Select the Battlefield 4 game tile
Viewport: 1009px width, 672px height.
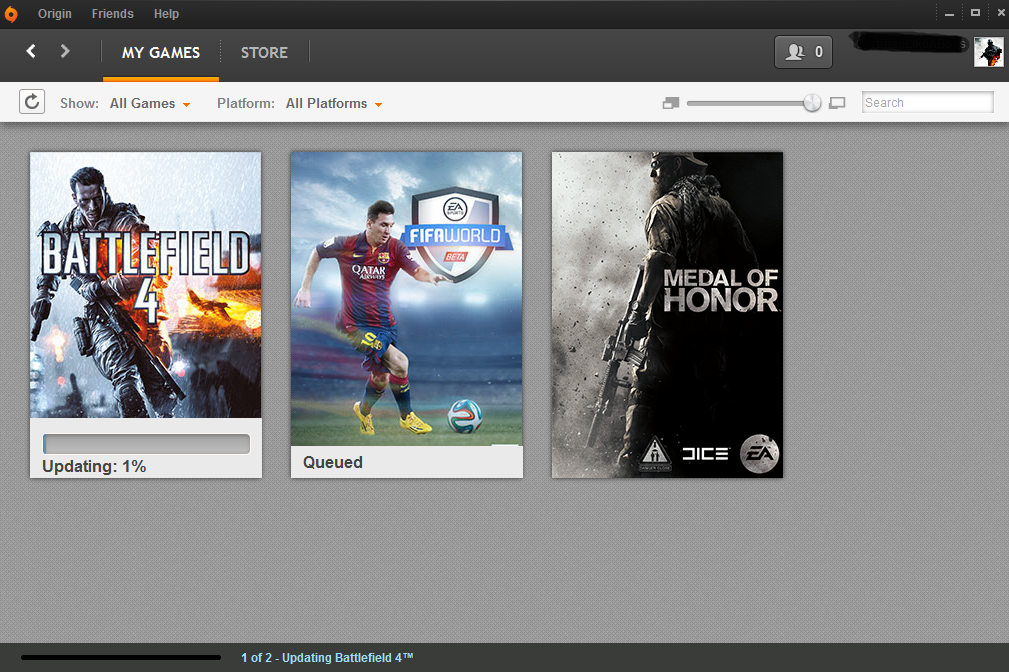point(146,315)
